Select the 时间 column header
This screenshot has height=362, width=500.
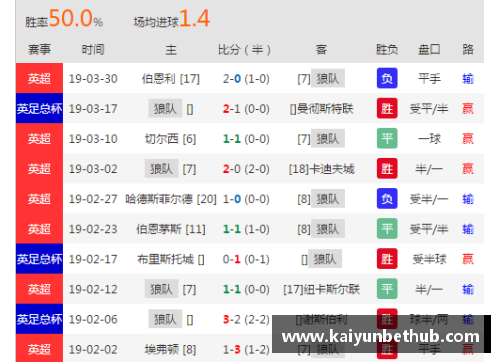93,50
